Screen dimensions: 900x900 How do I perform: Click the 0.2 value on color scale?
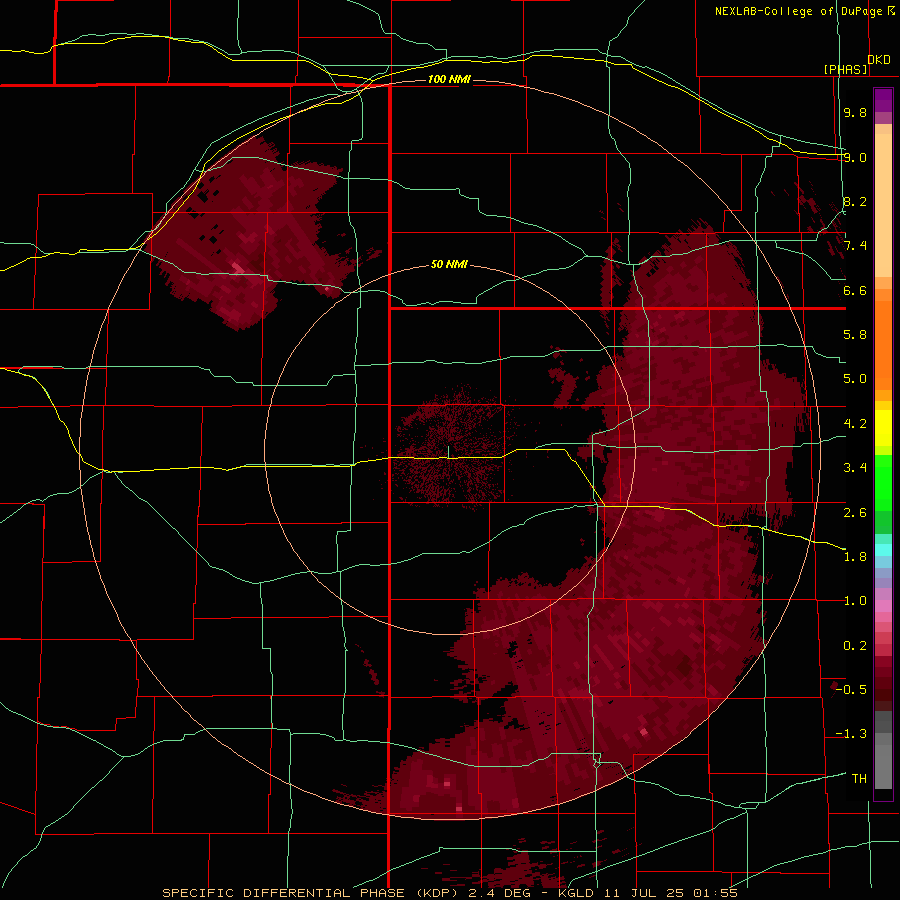(855, 646)
